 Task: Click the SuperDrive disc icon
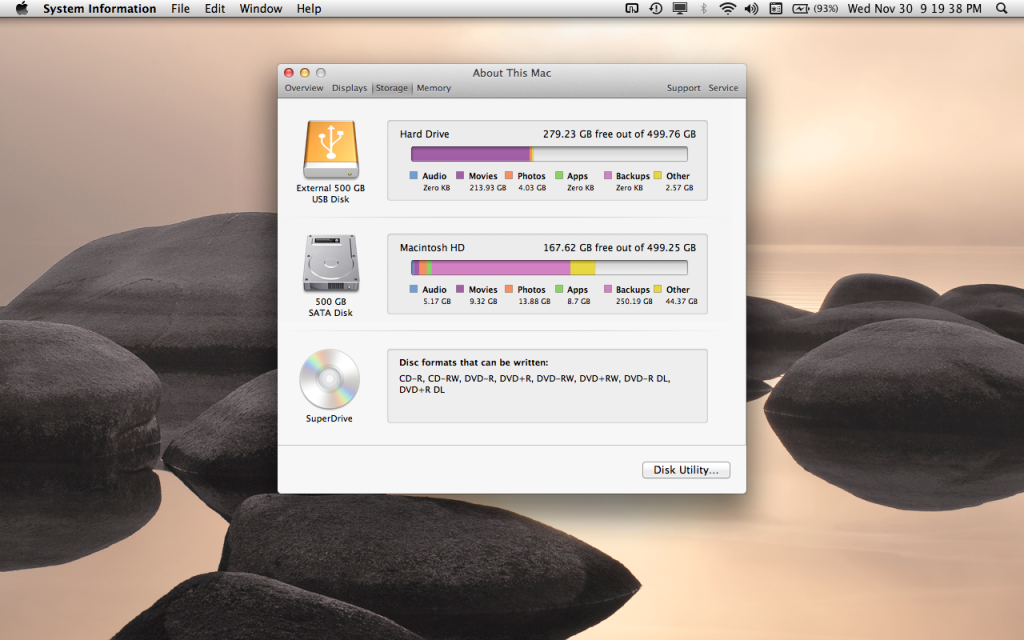(x=329, y=379)
